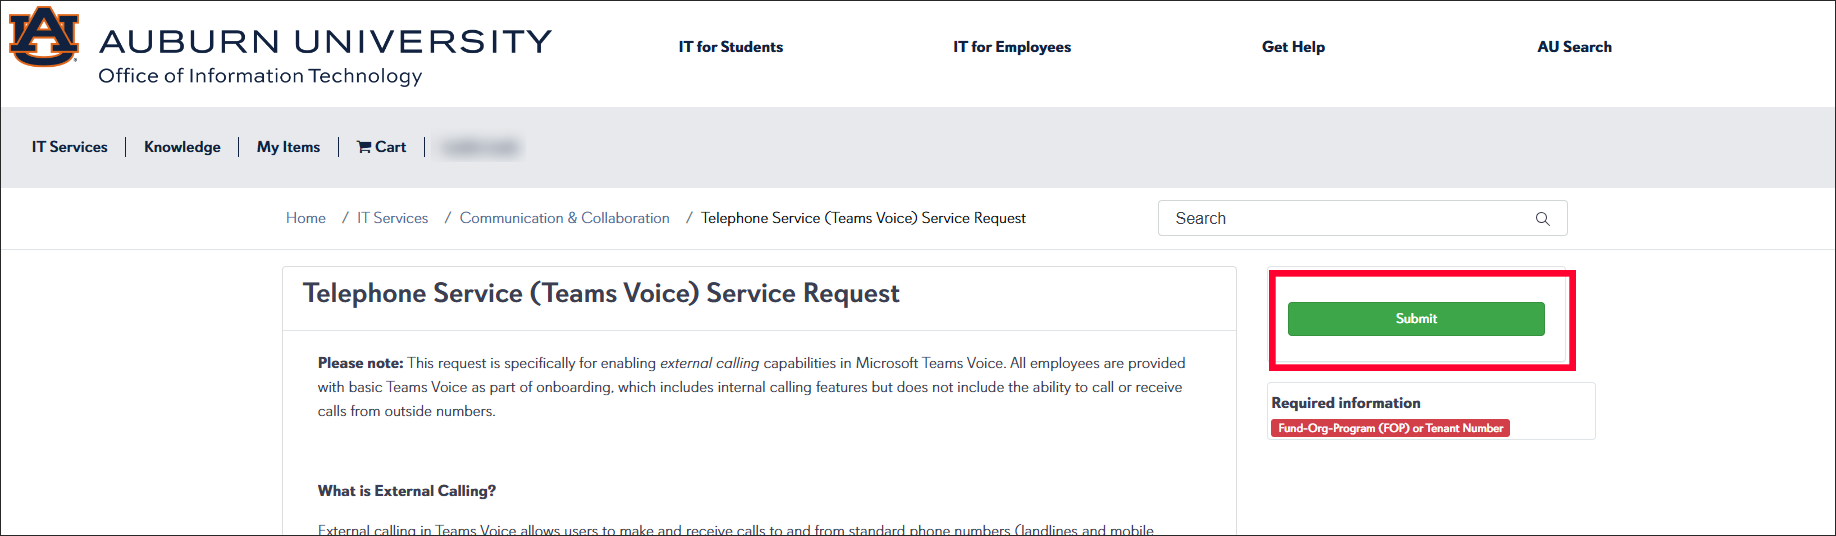Screen dimensions: 1836x536
Task: Open My Items
Action: (288, 147)
